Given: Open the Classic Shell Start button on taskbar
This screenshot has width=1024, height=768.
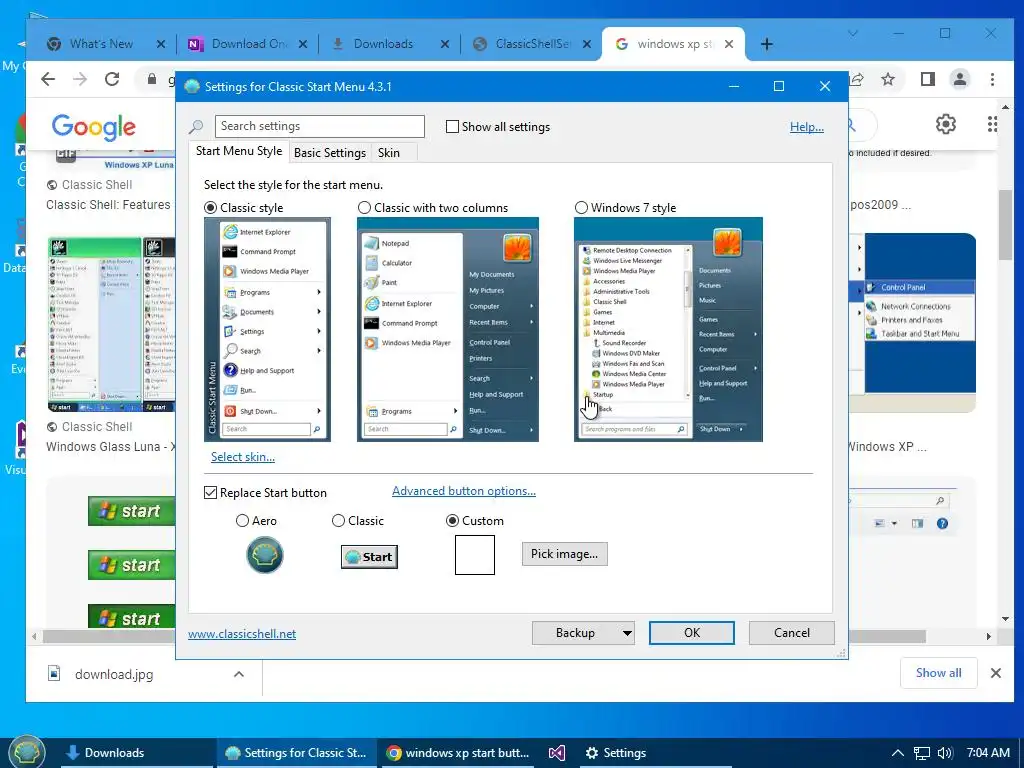Looking at the screenshot, I should click(27, 752).
